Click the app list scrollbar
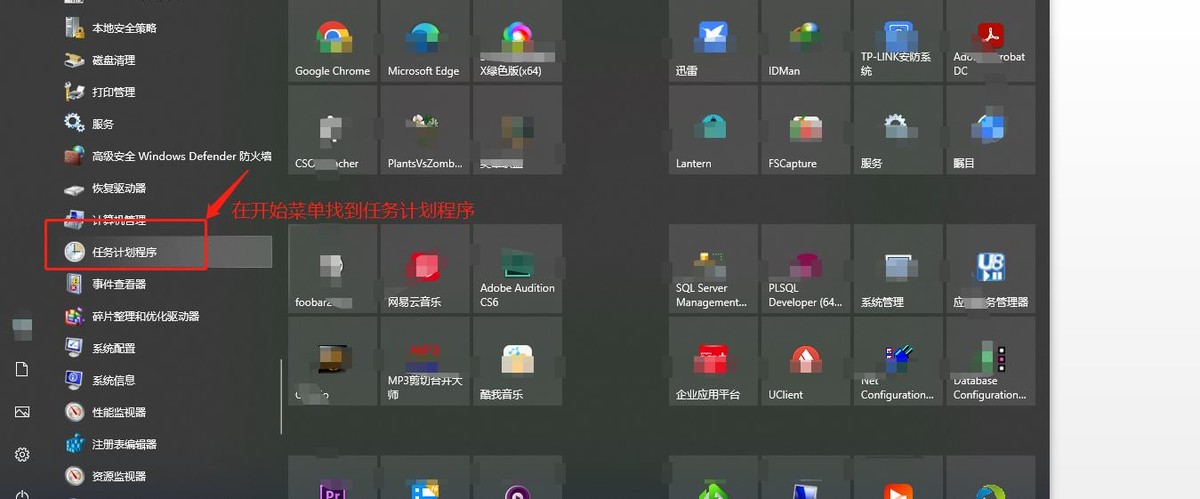The height and width of the screenshot is (499, 1200). click(x=281, y=397)
